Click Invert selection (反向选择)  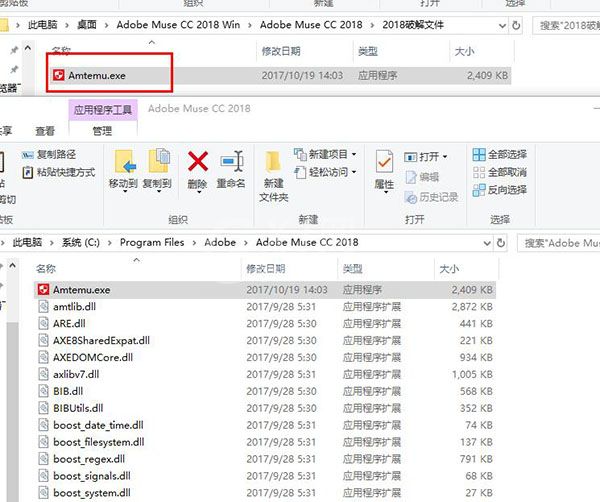pyautogui.click(x=500, y=190)
